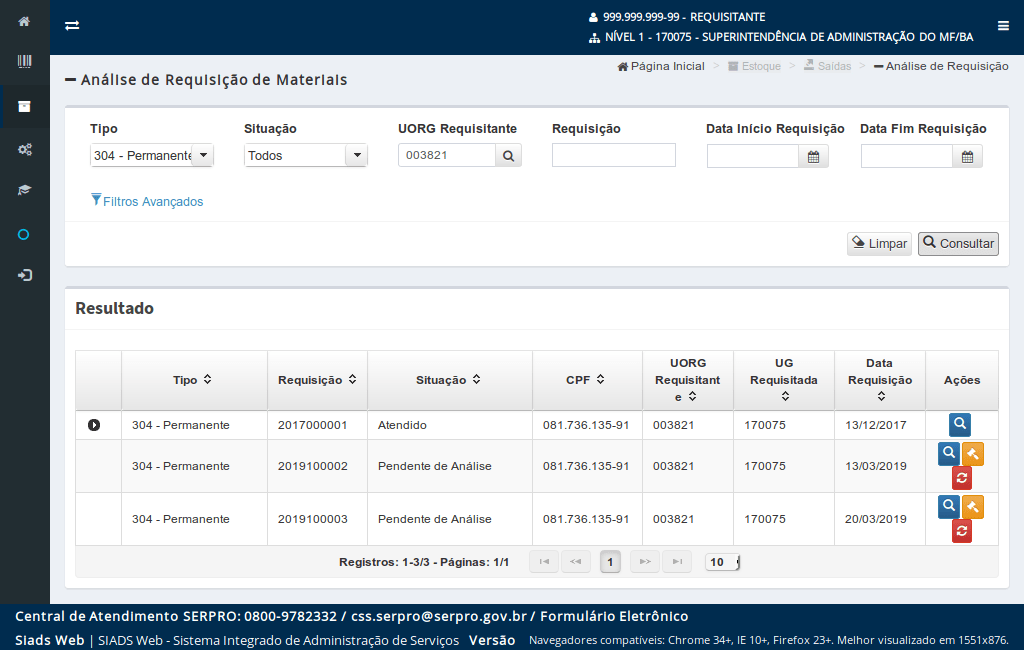Sort table by UORG Requisitante column
The image size is (1024, 650).
[692, 397]
